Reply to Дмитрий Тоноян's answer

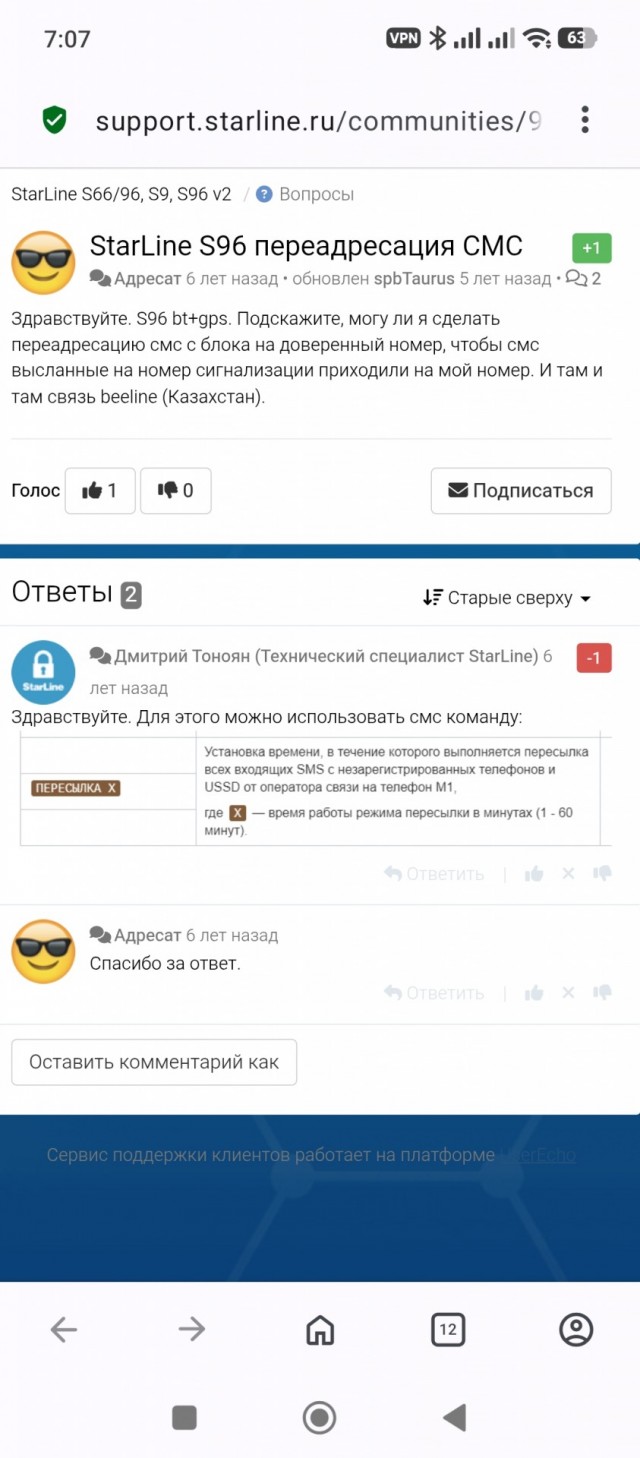[x=434, y=874]
